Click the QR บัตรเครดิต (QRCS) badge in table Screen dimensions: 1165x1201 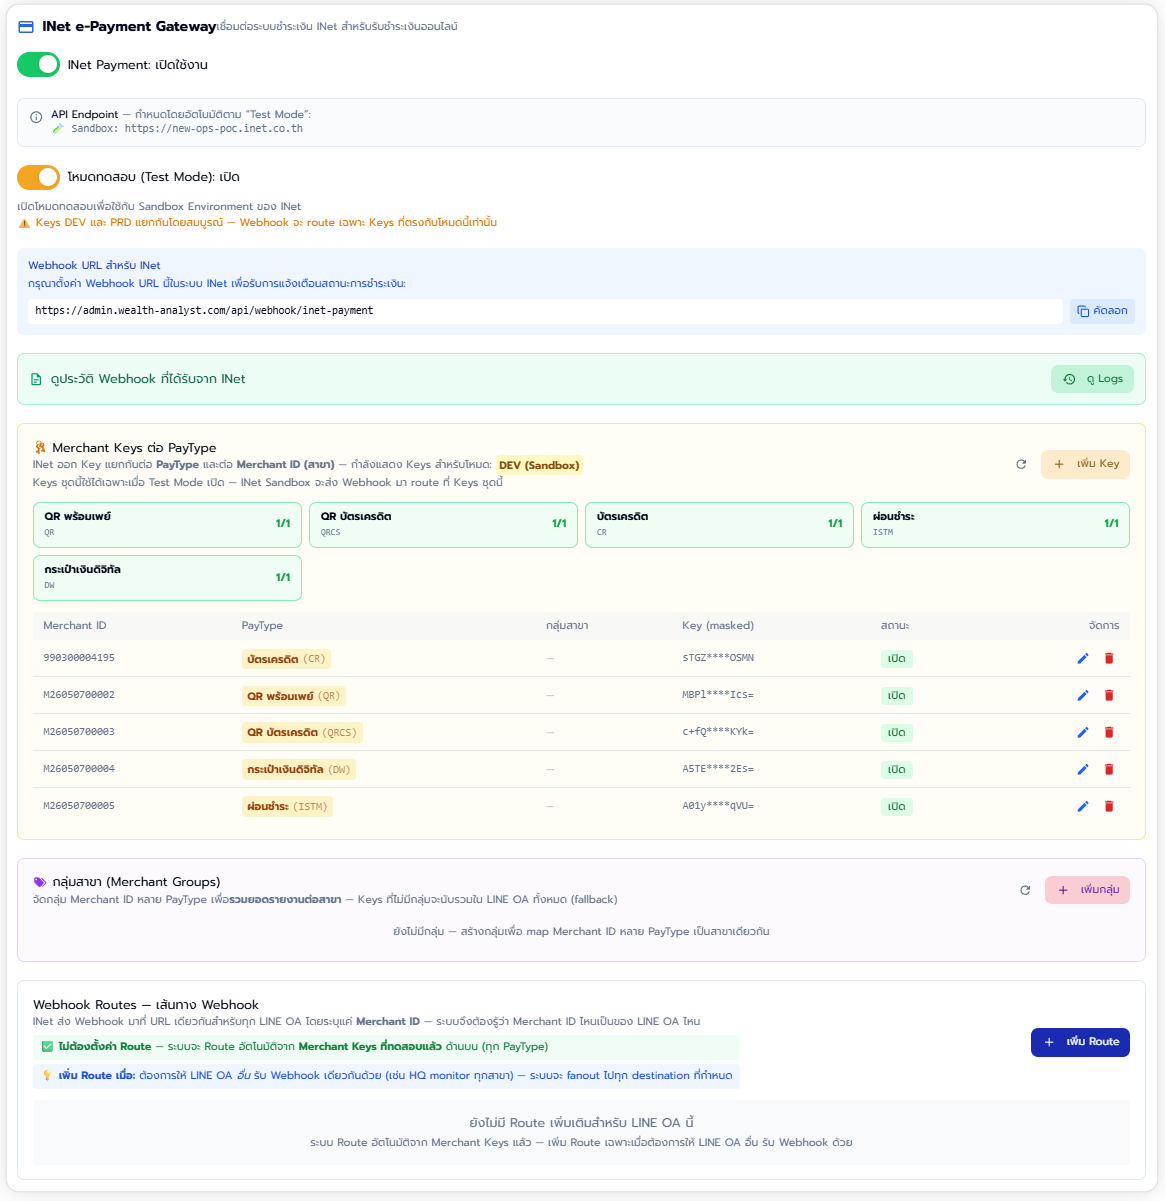point(302,733)
